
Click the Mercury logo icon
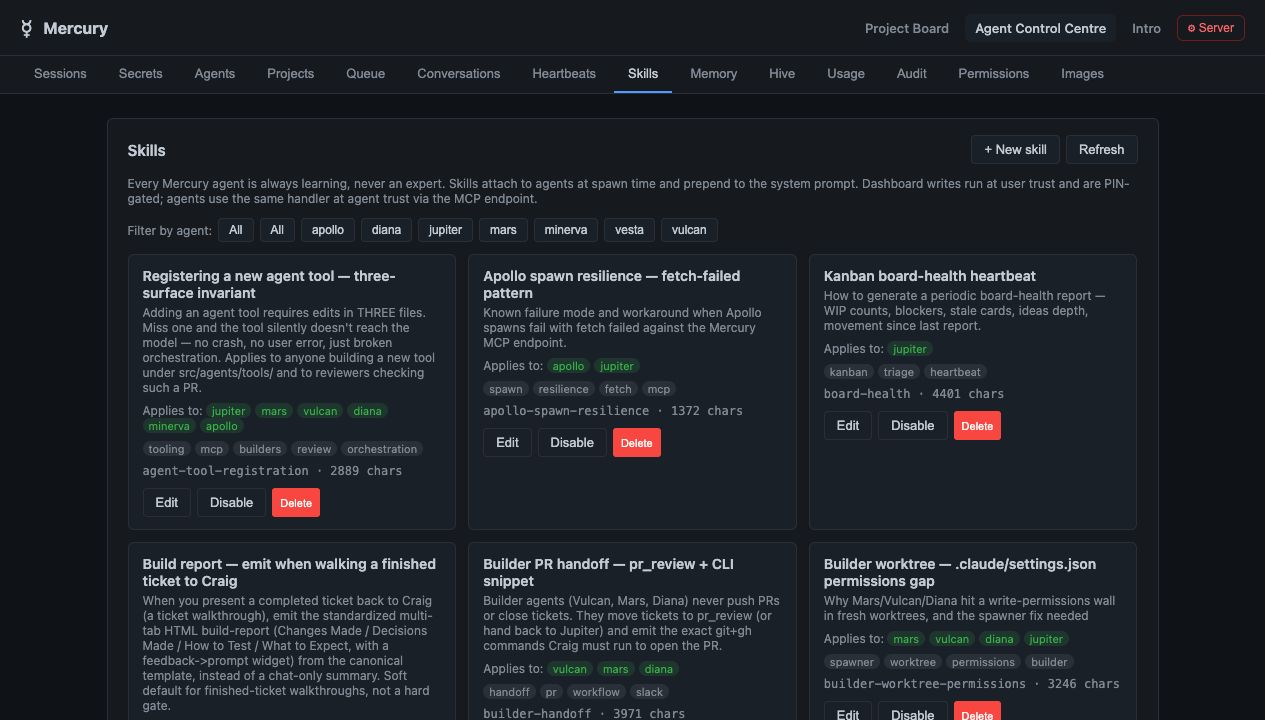[27, 29]
